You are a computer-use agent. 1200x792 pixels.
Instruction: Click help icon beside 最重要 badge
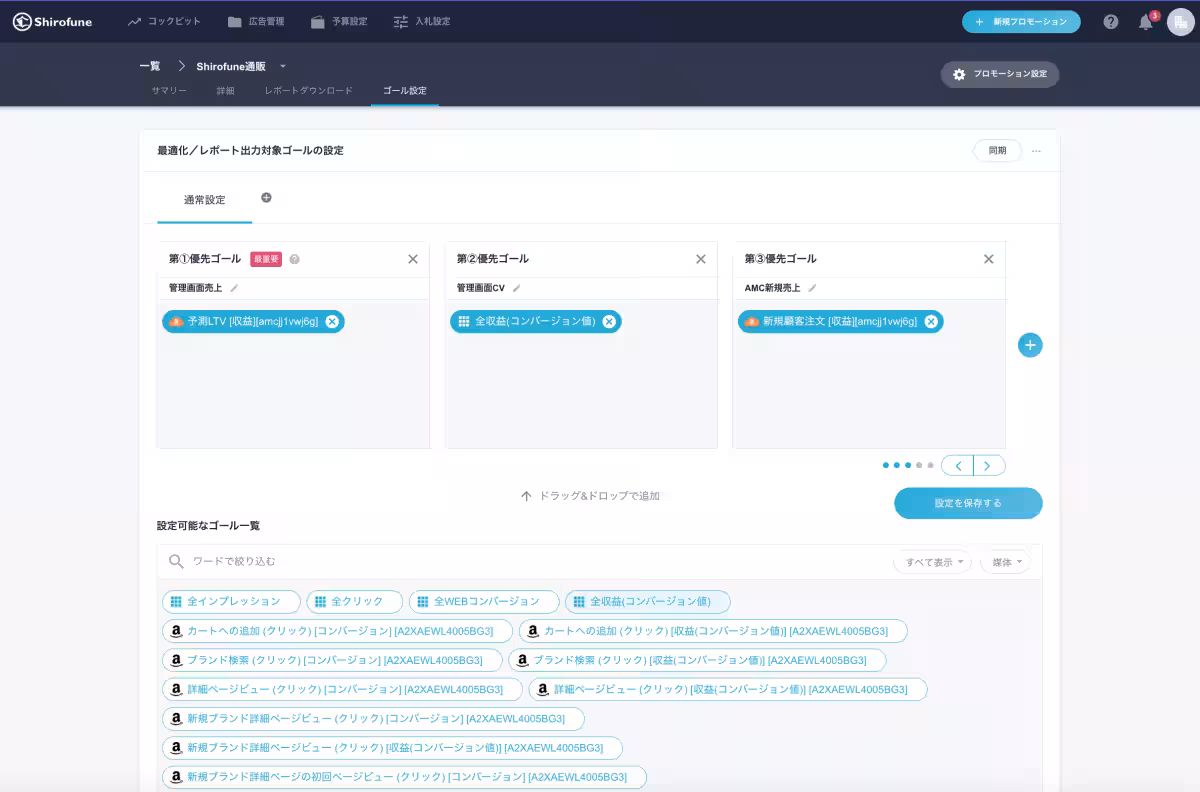(x=295, y=259)
